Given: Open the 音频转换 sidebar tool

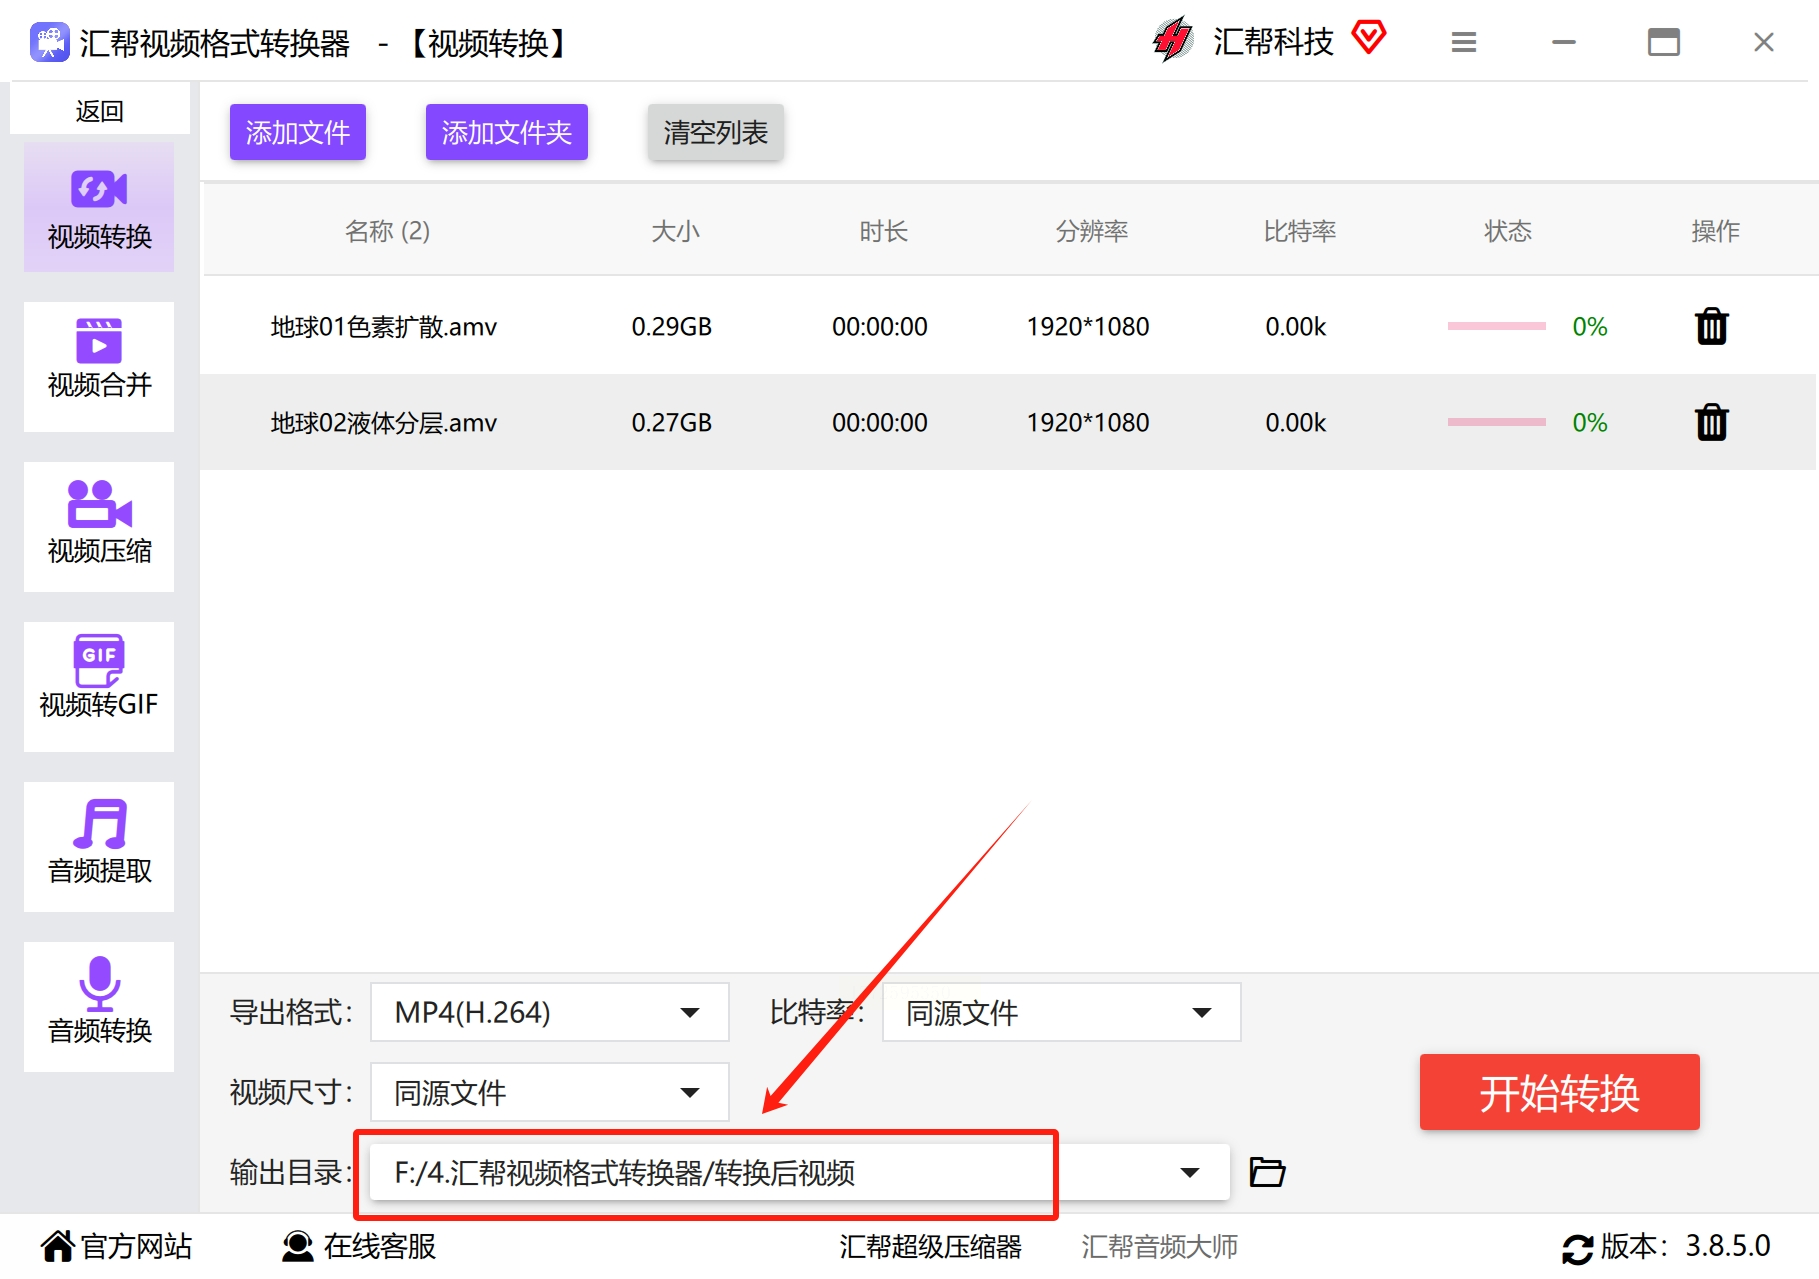Looking at the screenshot, I should click(x=99, y=1007).
